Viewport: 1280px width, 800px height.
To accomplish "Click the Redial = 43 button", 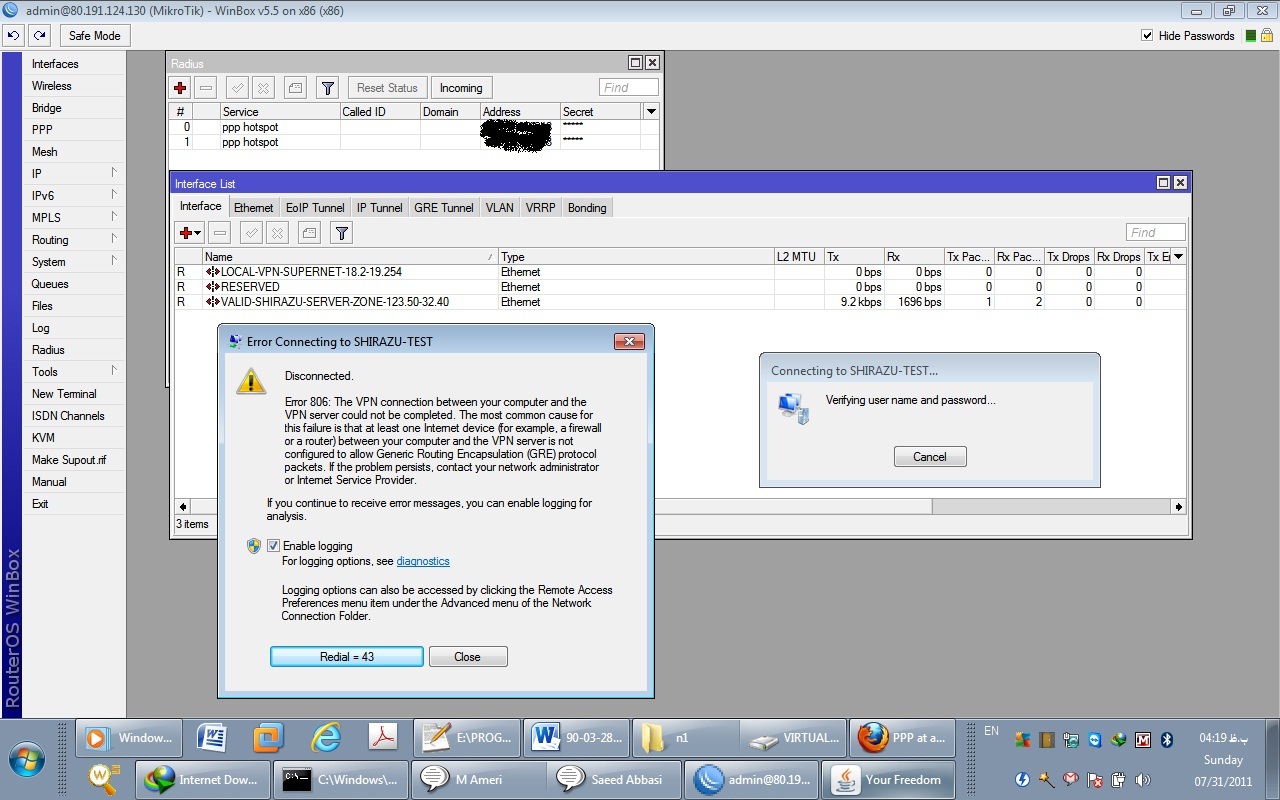I will tap(347, 657).
